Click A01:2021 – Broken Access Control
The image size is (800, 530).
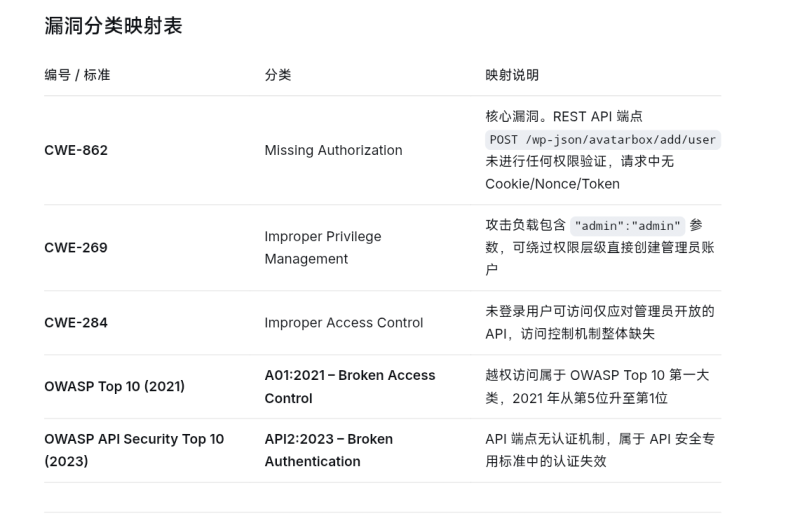click(350, 387)
